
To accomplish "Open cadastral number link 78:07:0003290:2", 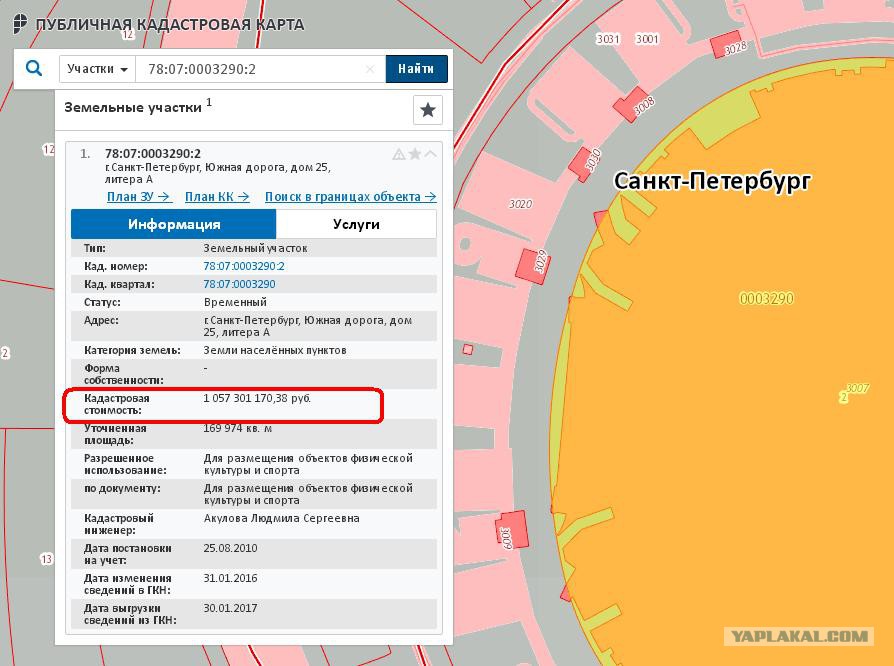I will 244,266.
